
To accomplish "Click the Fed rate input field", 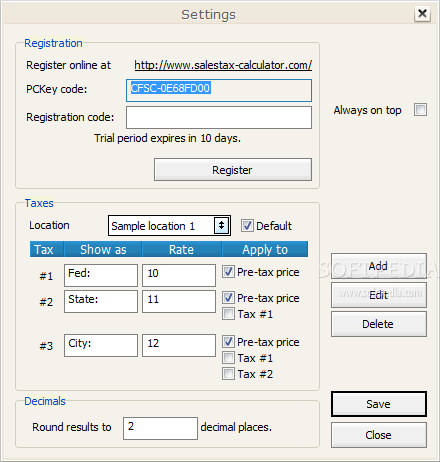I will point(179,275).
